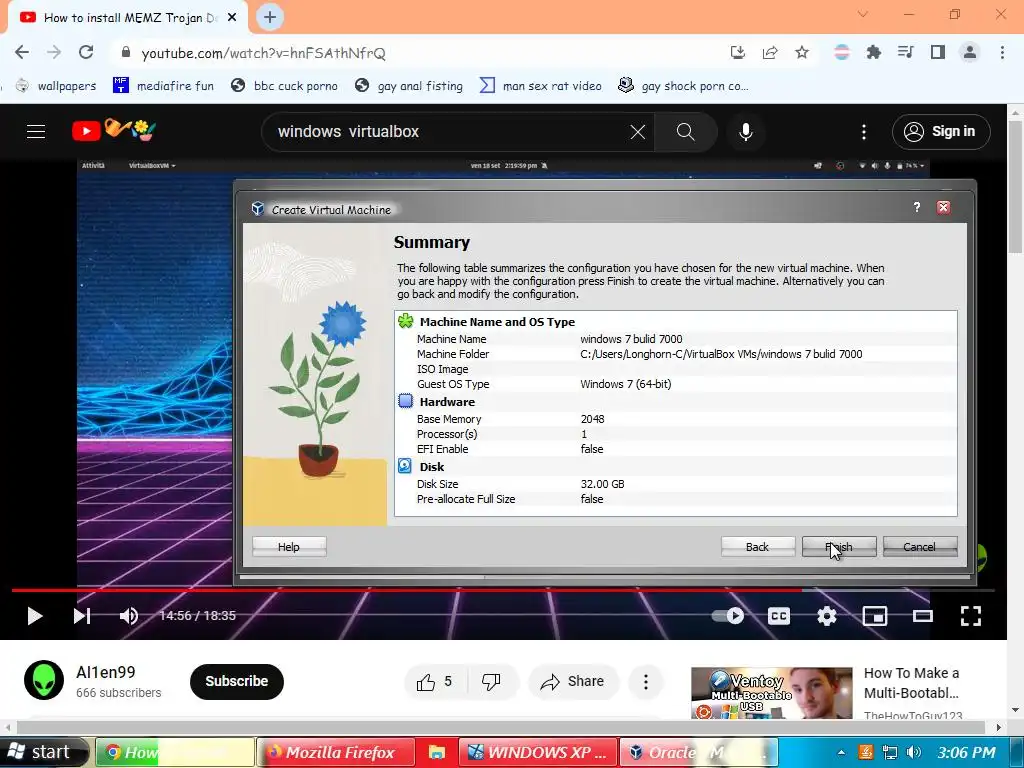Open the extensions puzzle icon
The height and width of the screenshot is (768, 1024).
pos(873,53)
